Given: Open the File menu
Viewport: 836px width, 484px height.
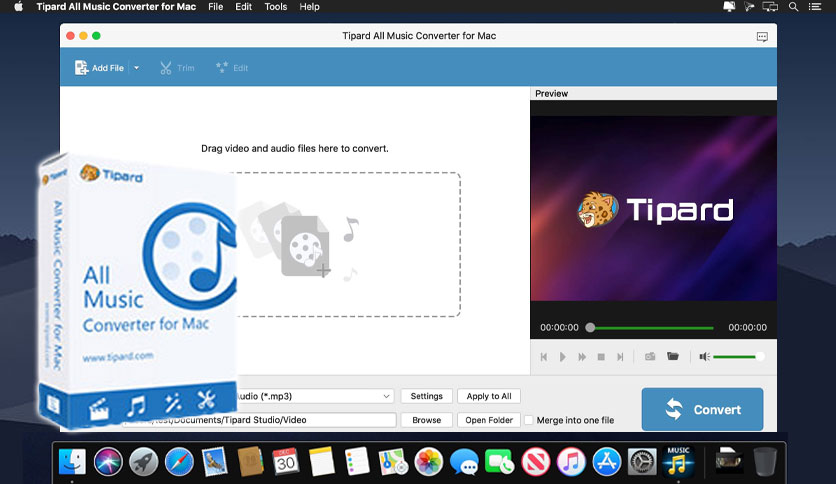Looking at the screenshot, I should coord(215,7).
